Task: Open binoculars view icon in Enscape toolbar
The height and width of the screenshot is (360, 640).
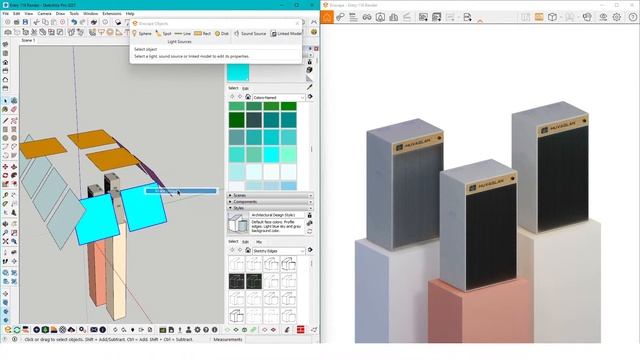Action: coord(367,17)
